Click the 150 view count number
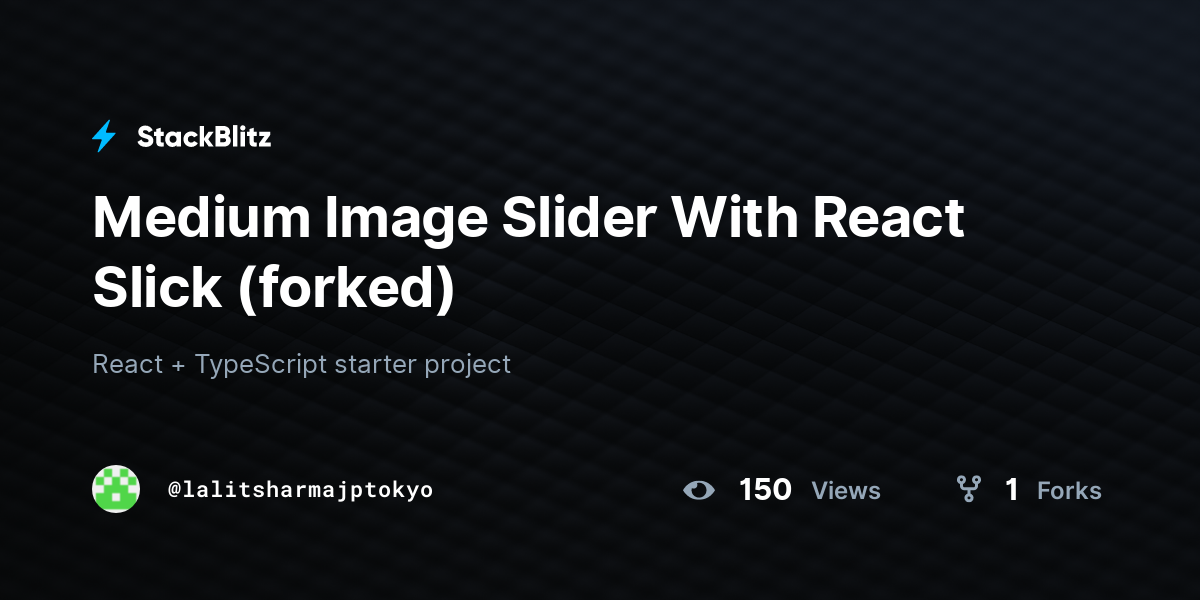Viewport: 1200px width, 600px height. tap(765, 490)
